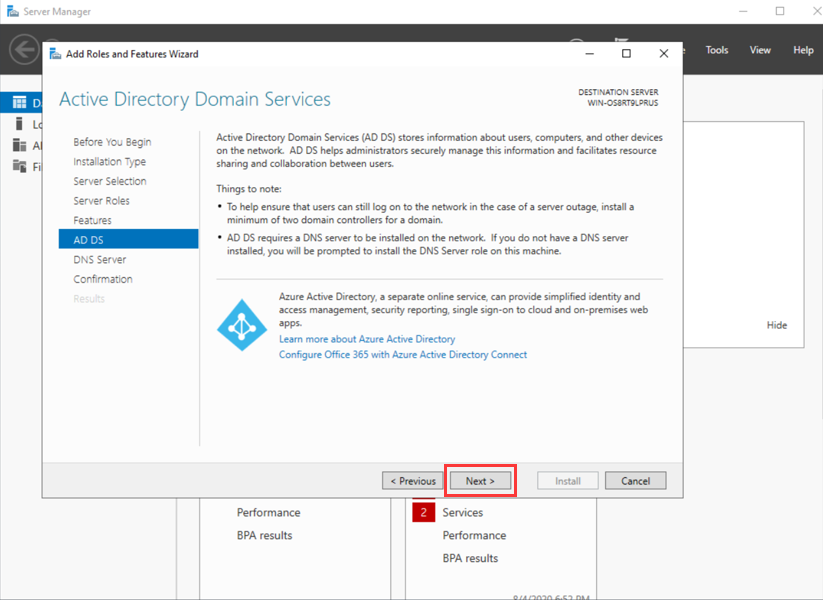Select the Dashboard icon in left sidebar
This screenshot has width=823, height=600.
(x=19, y=103)
